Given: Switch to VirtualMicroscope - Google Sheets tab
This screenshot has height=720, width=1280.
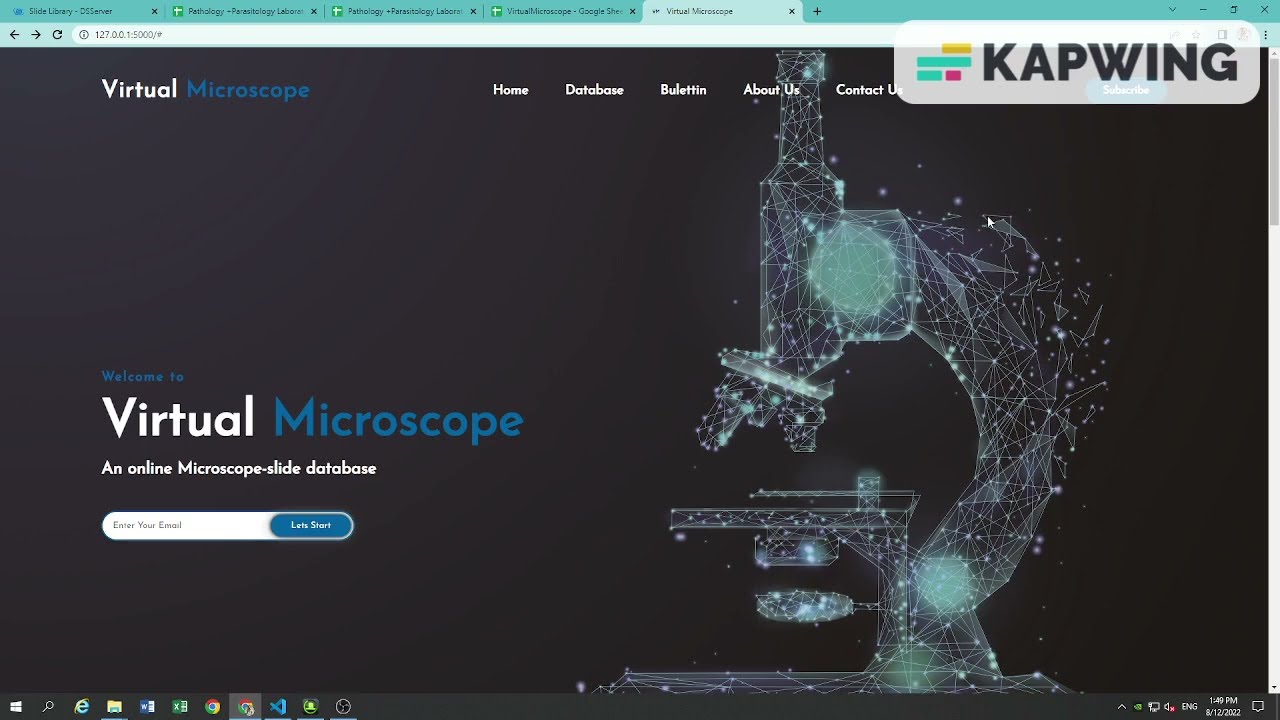Looking at the screenshot, I should [x=562, y=11].
